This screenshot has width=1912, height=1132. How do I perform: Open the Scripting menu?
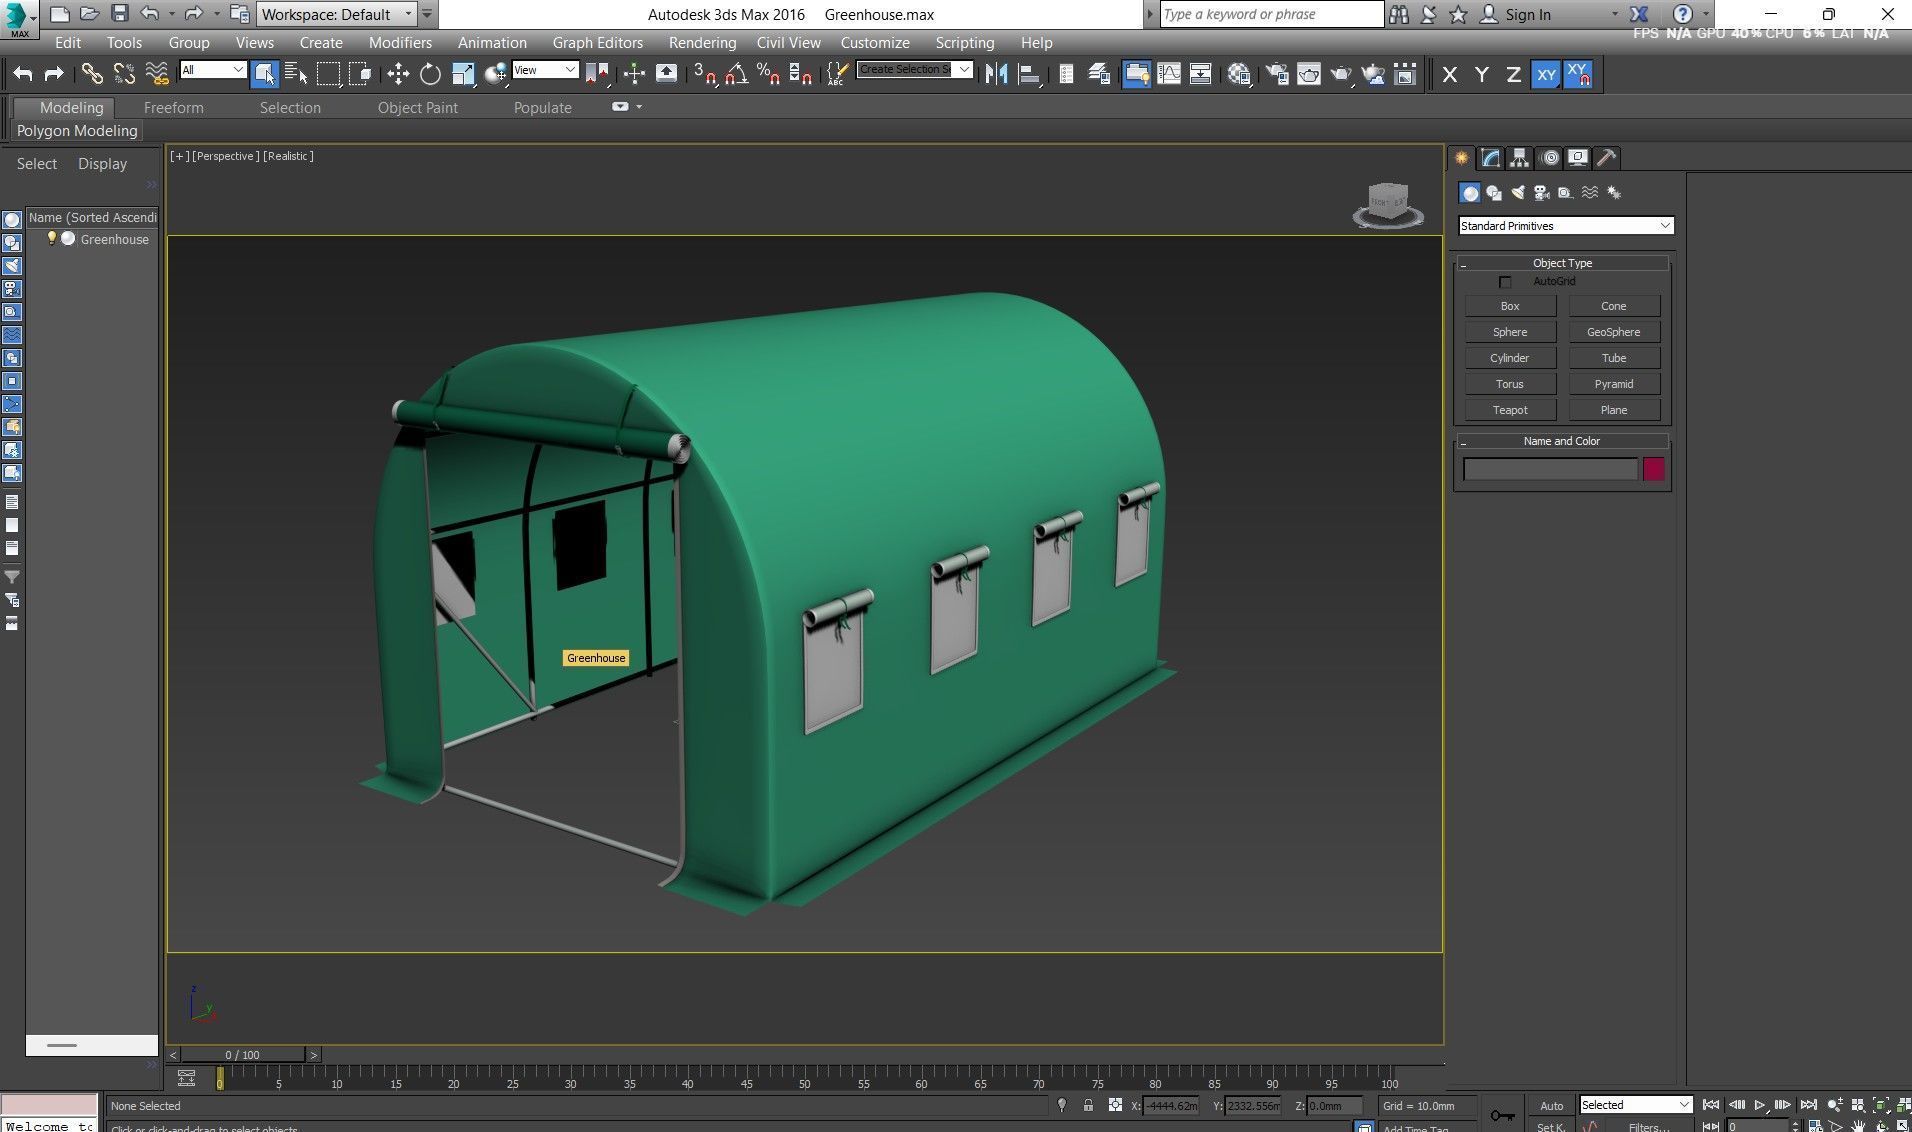964,43
